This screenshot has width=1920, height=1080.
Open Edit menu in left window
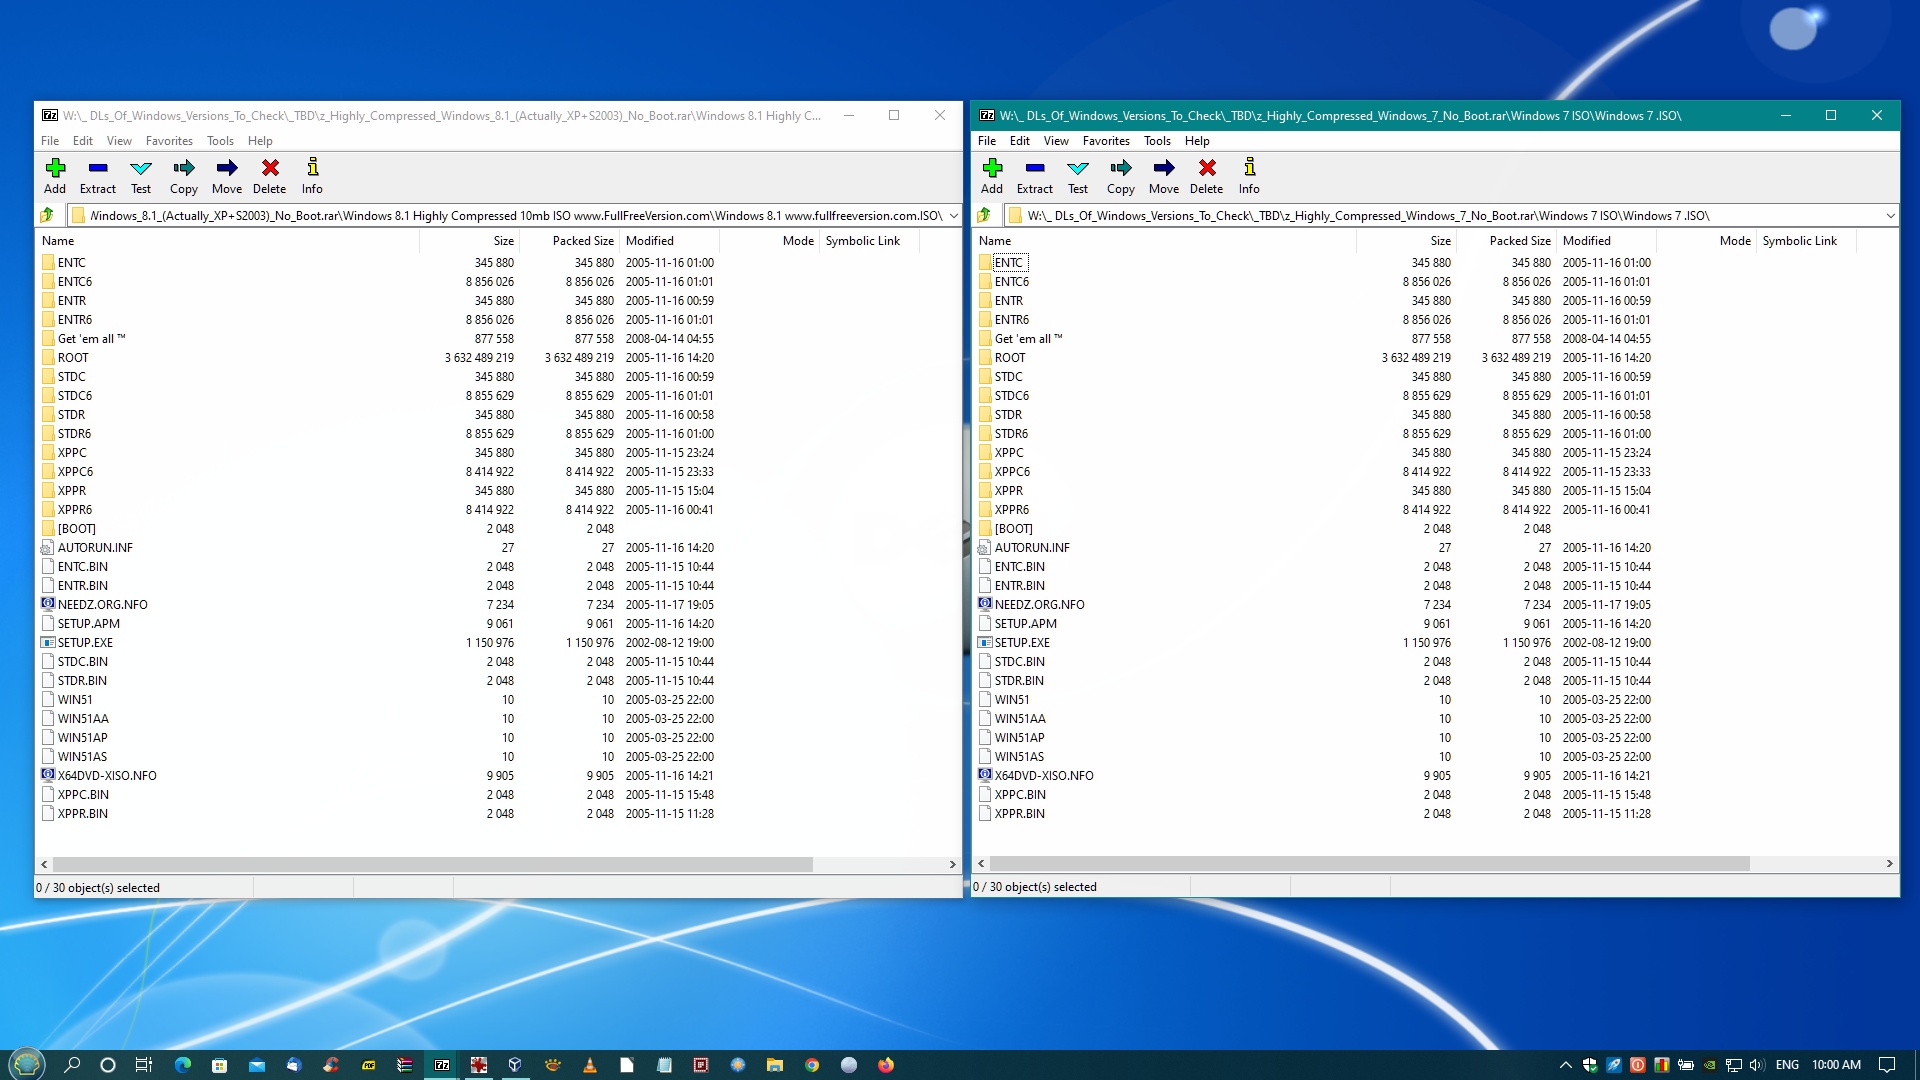tap(83, 141)
